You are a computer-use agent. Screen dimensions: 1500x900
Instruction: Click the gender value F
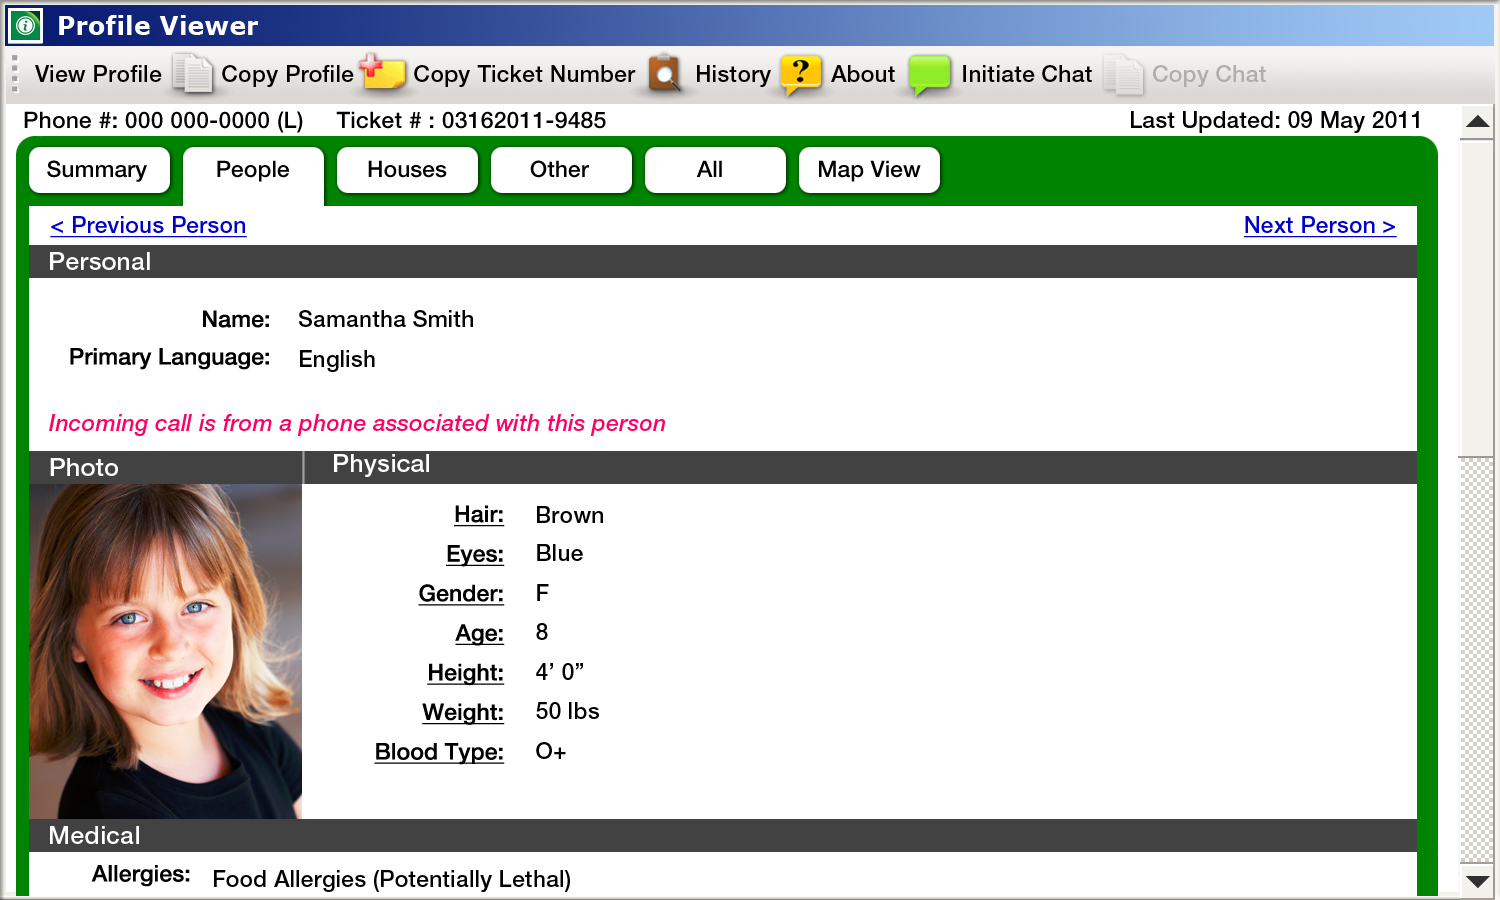click(542, 594)
